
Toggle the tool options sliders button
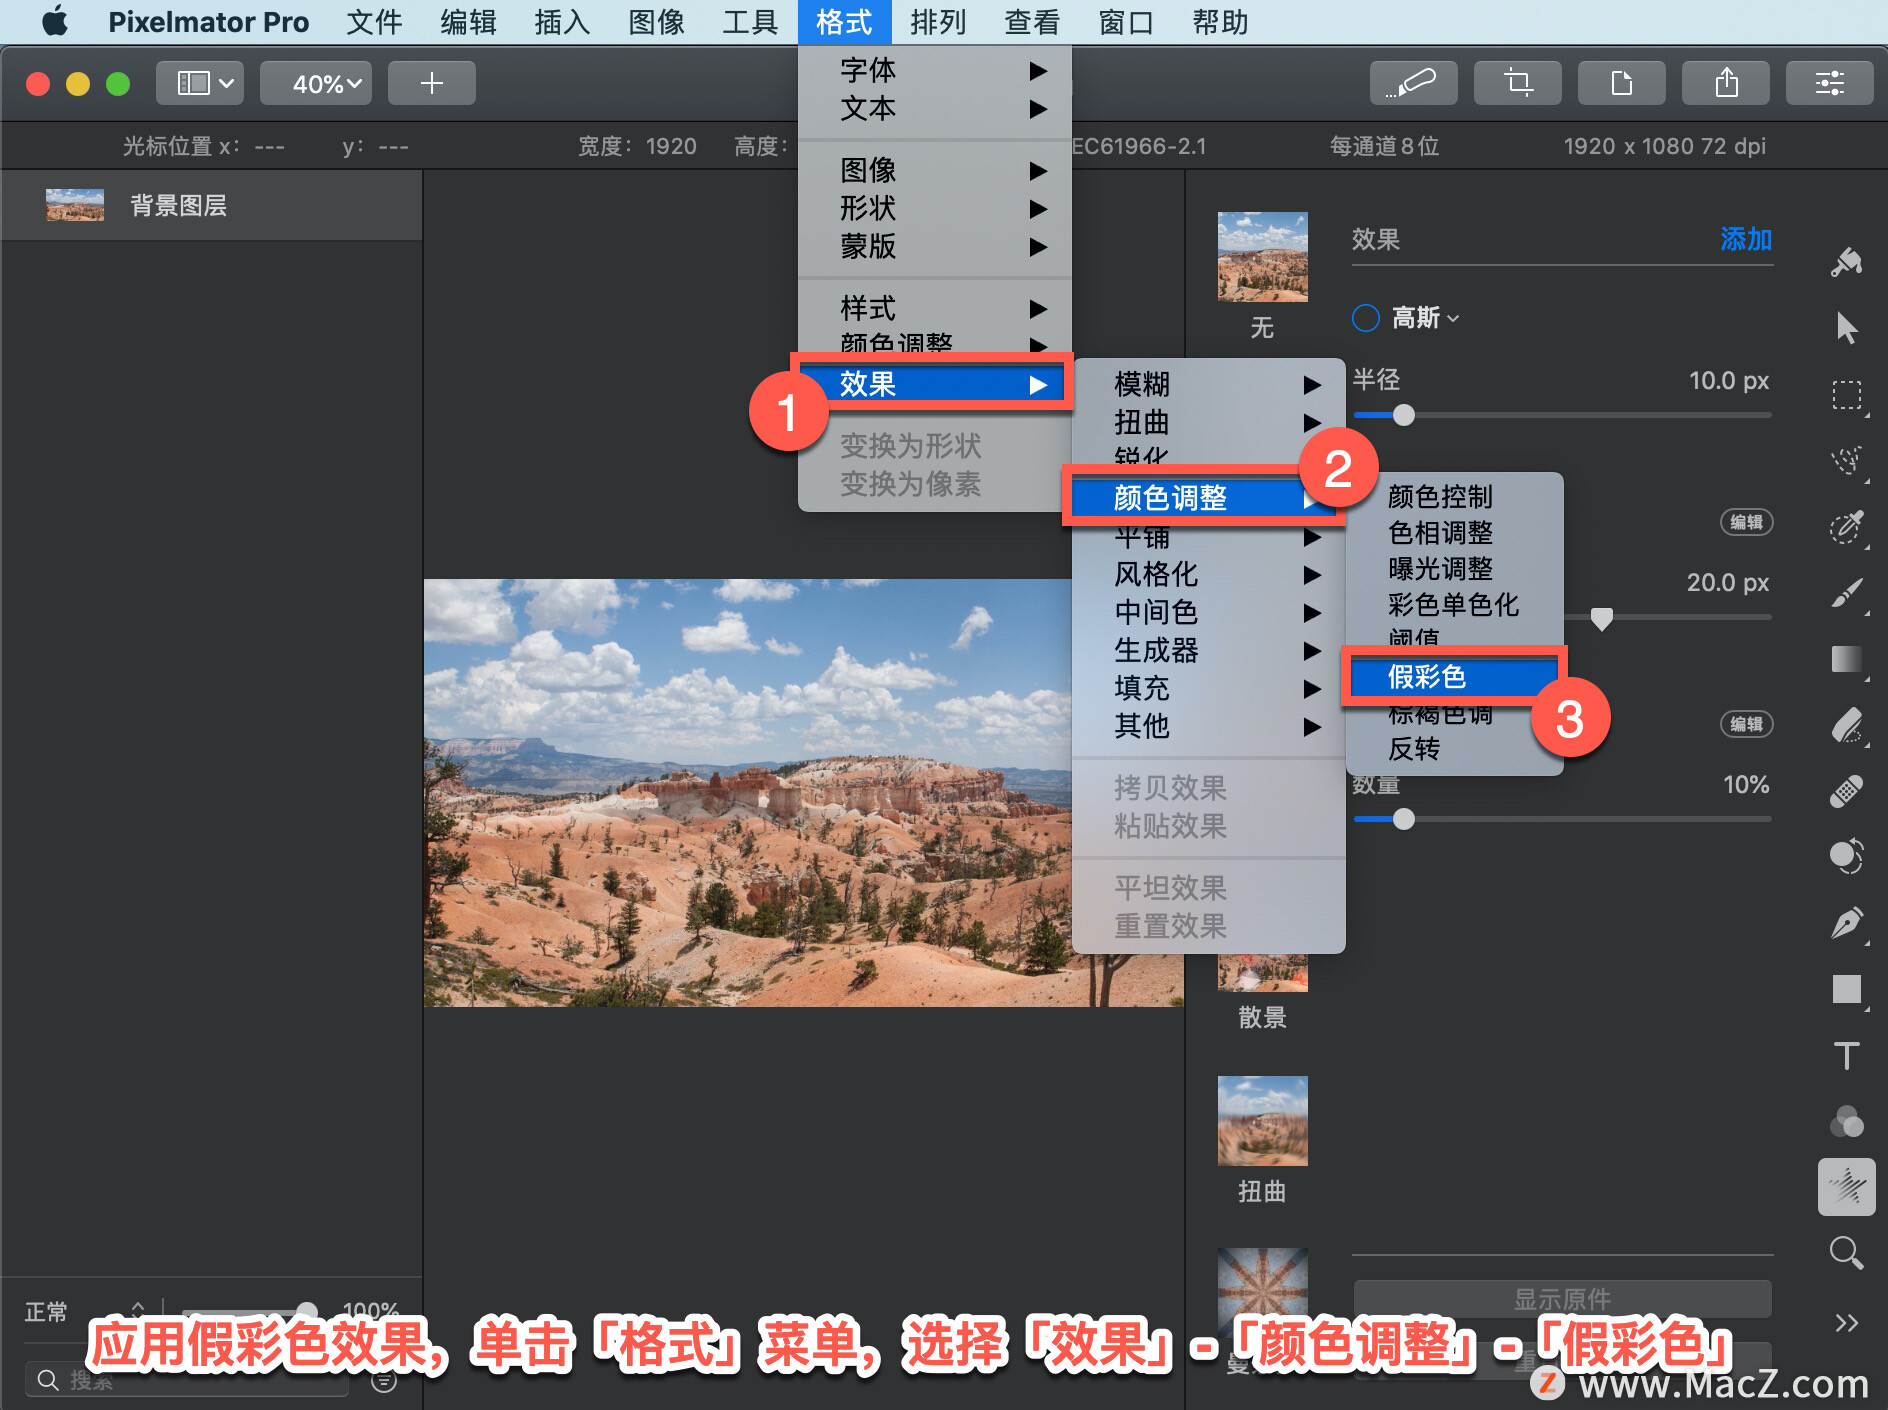coord(1829,83)
